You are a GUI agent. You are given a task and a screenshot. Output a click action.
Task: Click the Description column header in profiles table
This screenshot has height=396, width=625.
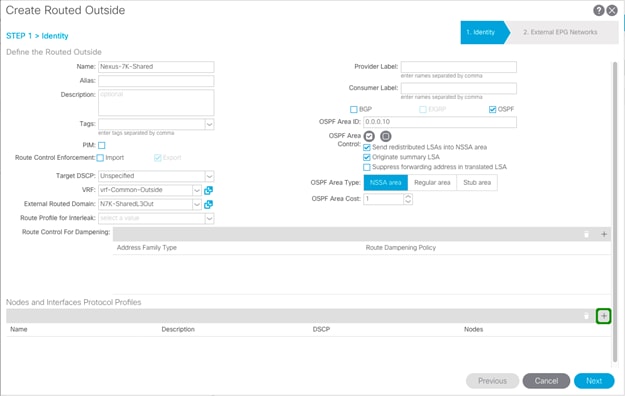178,329
